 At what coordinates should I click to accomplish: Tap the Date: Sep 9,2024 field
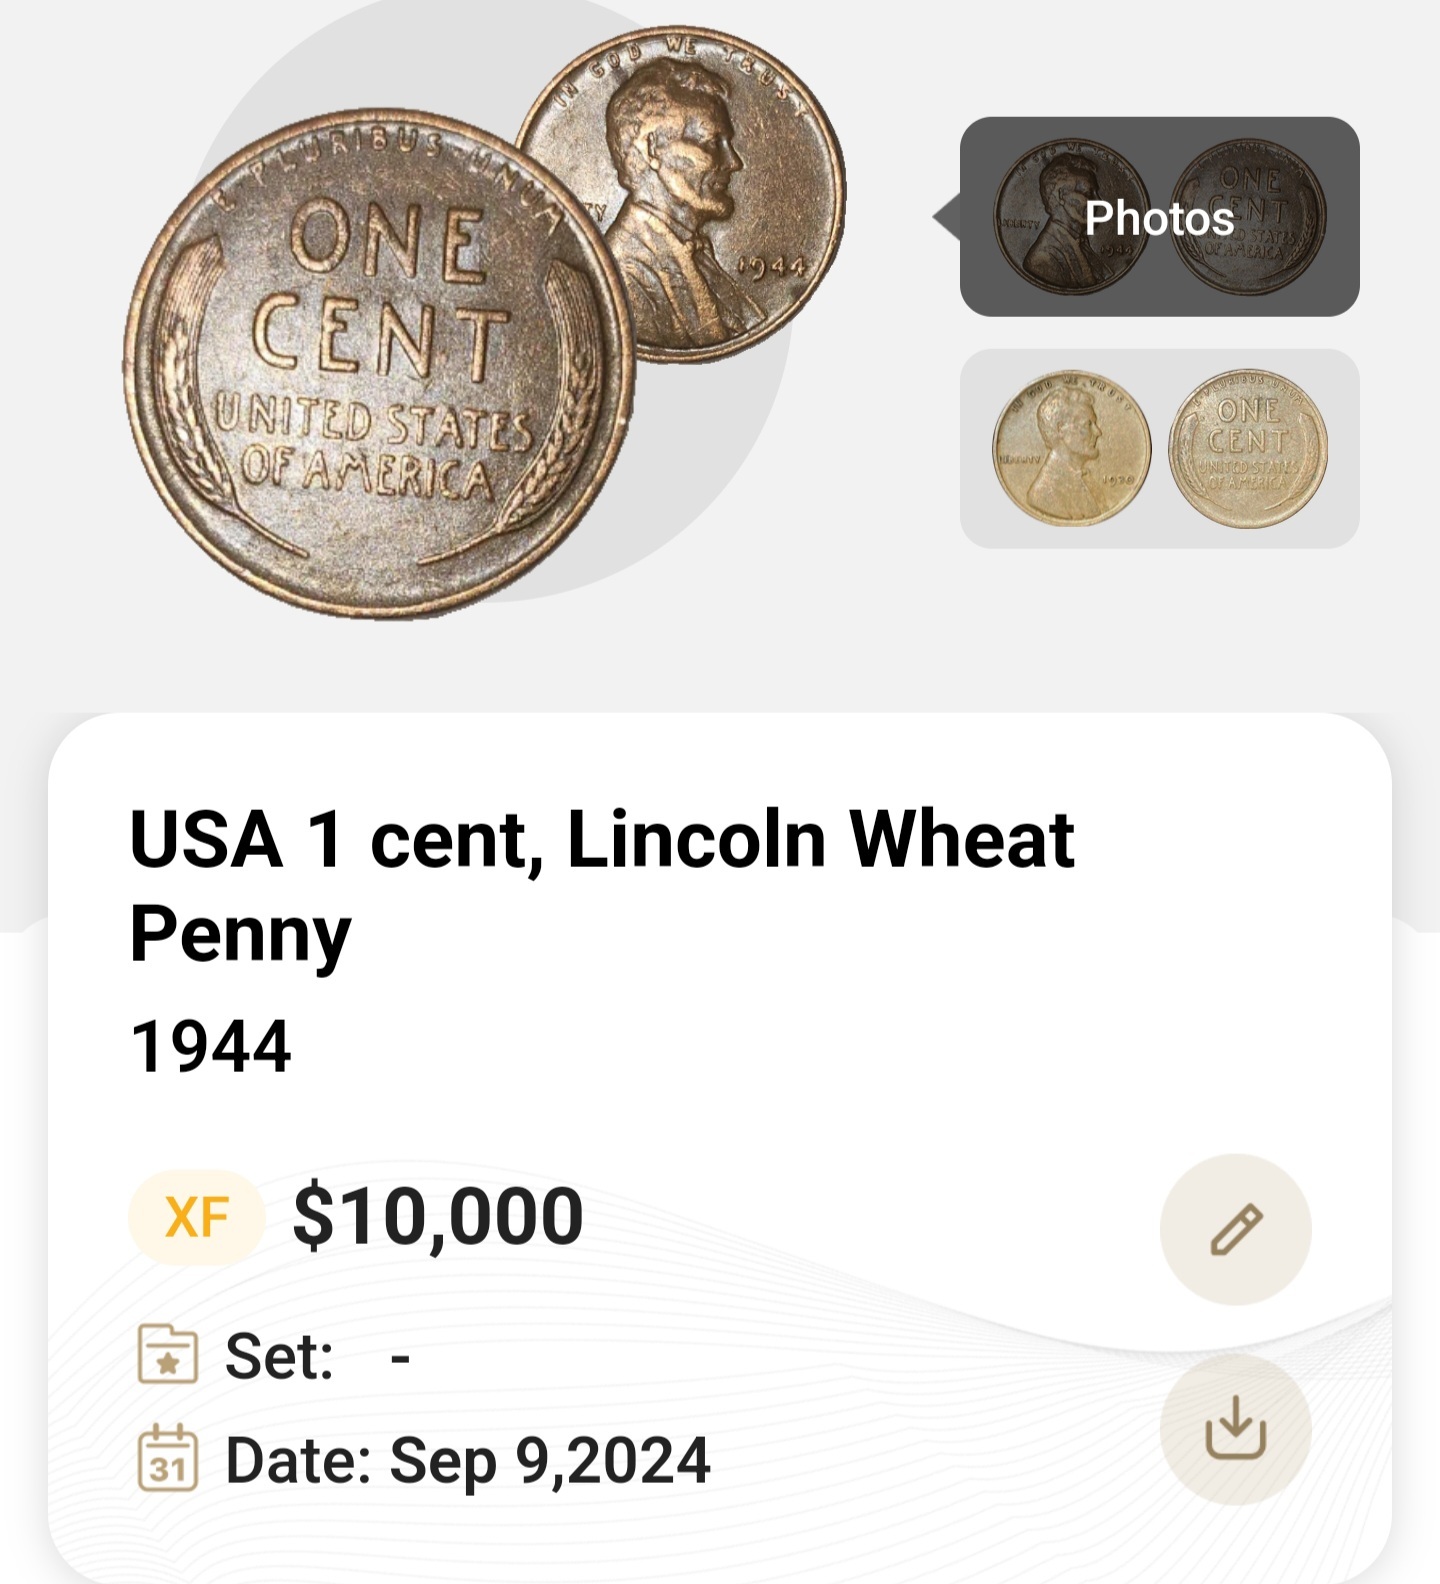[x=468, y=1461]
